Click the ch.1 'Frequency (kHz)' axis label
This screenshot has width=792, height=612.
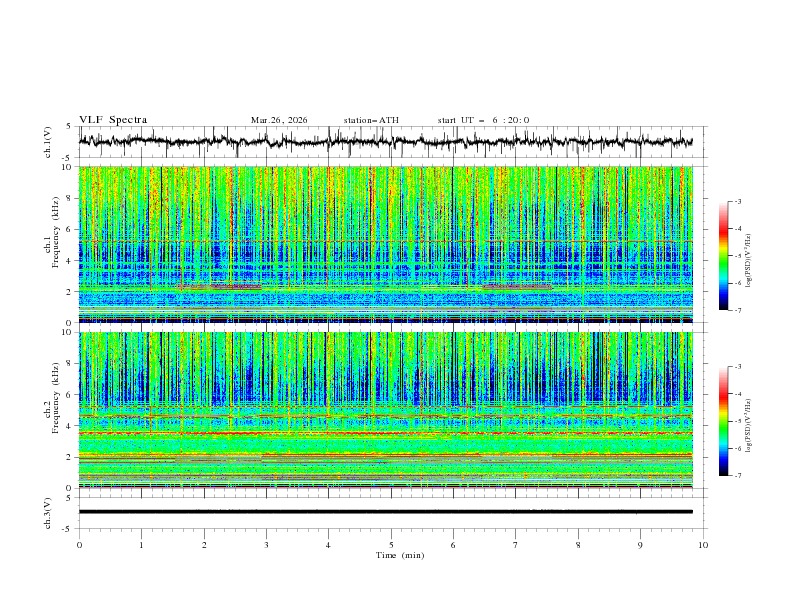coord(56,231)
